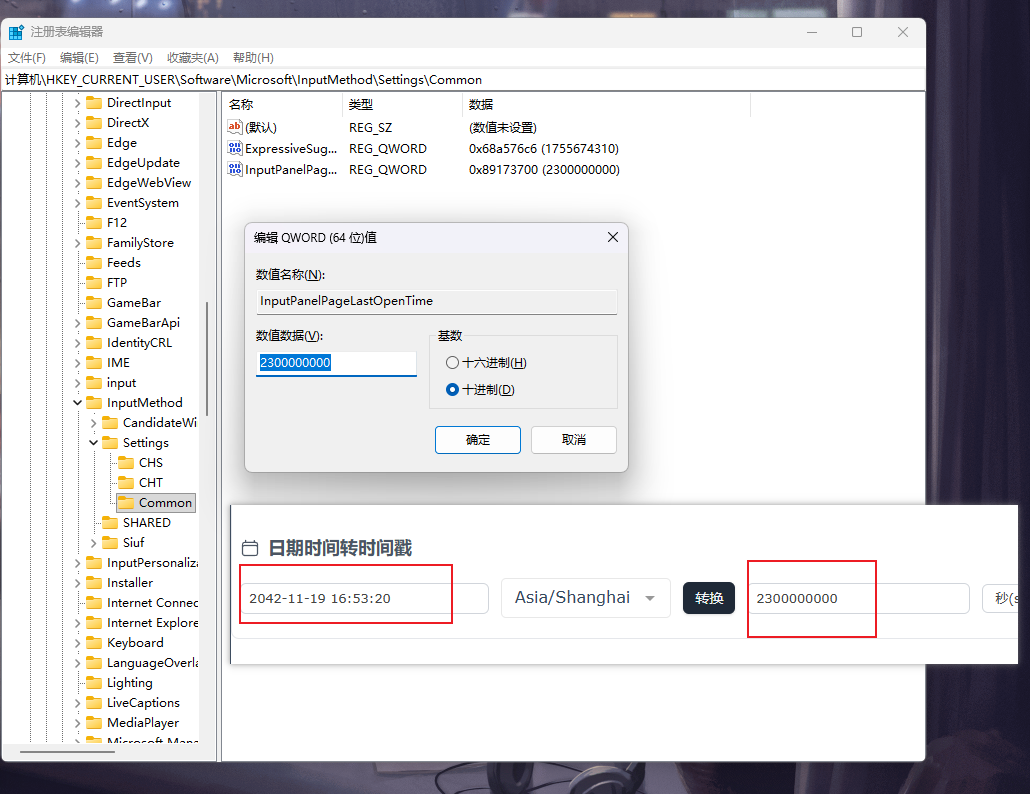
Task: Click the 确定 button in dialog
Action: pos(478,440)
